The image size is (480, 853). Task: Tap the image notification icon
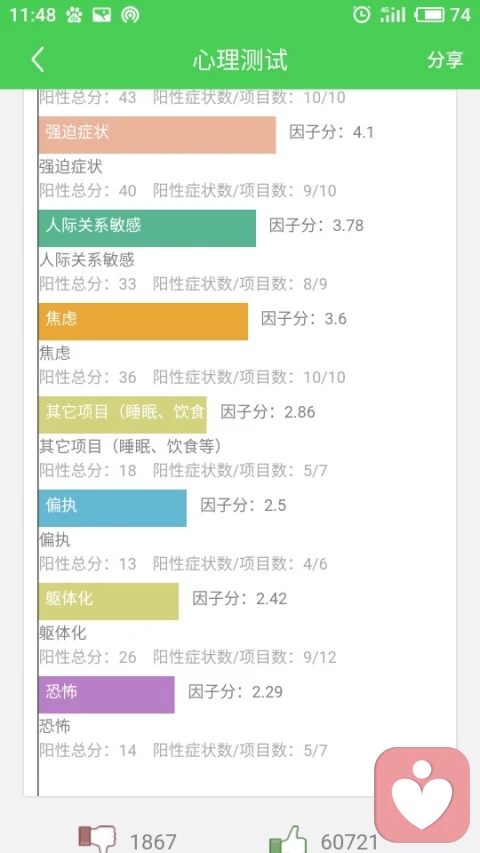[102, 15]
